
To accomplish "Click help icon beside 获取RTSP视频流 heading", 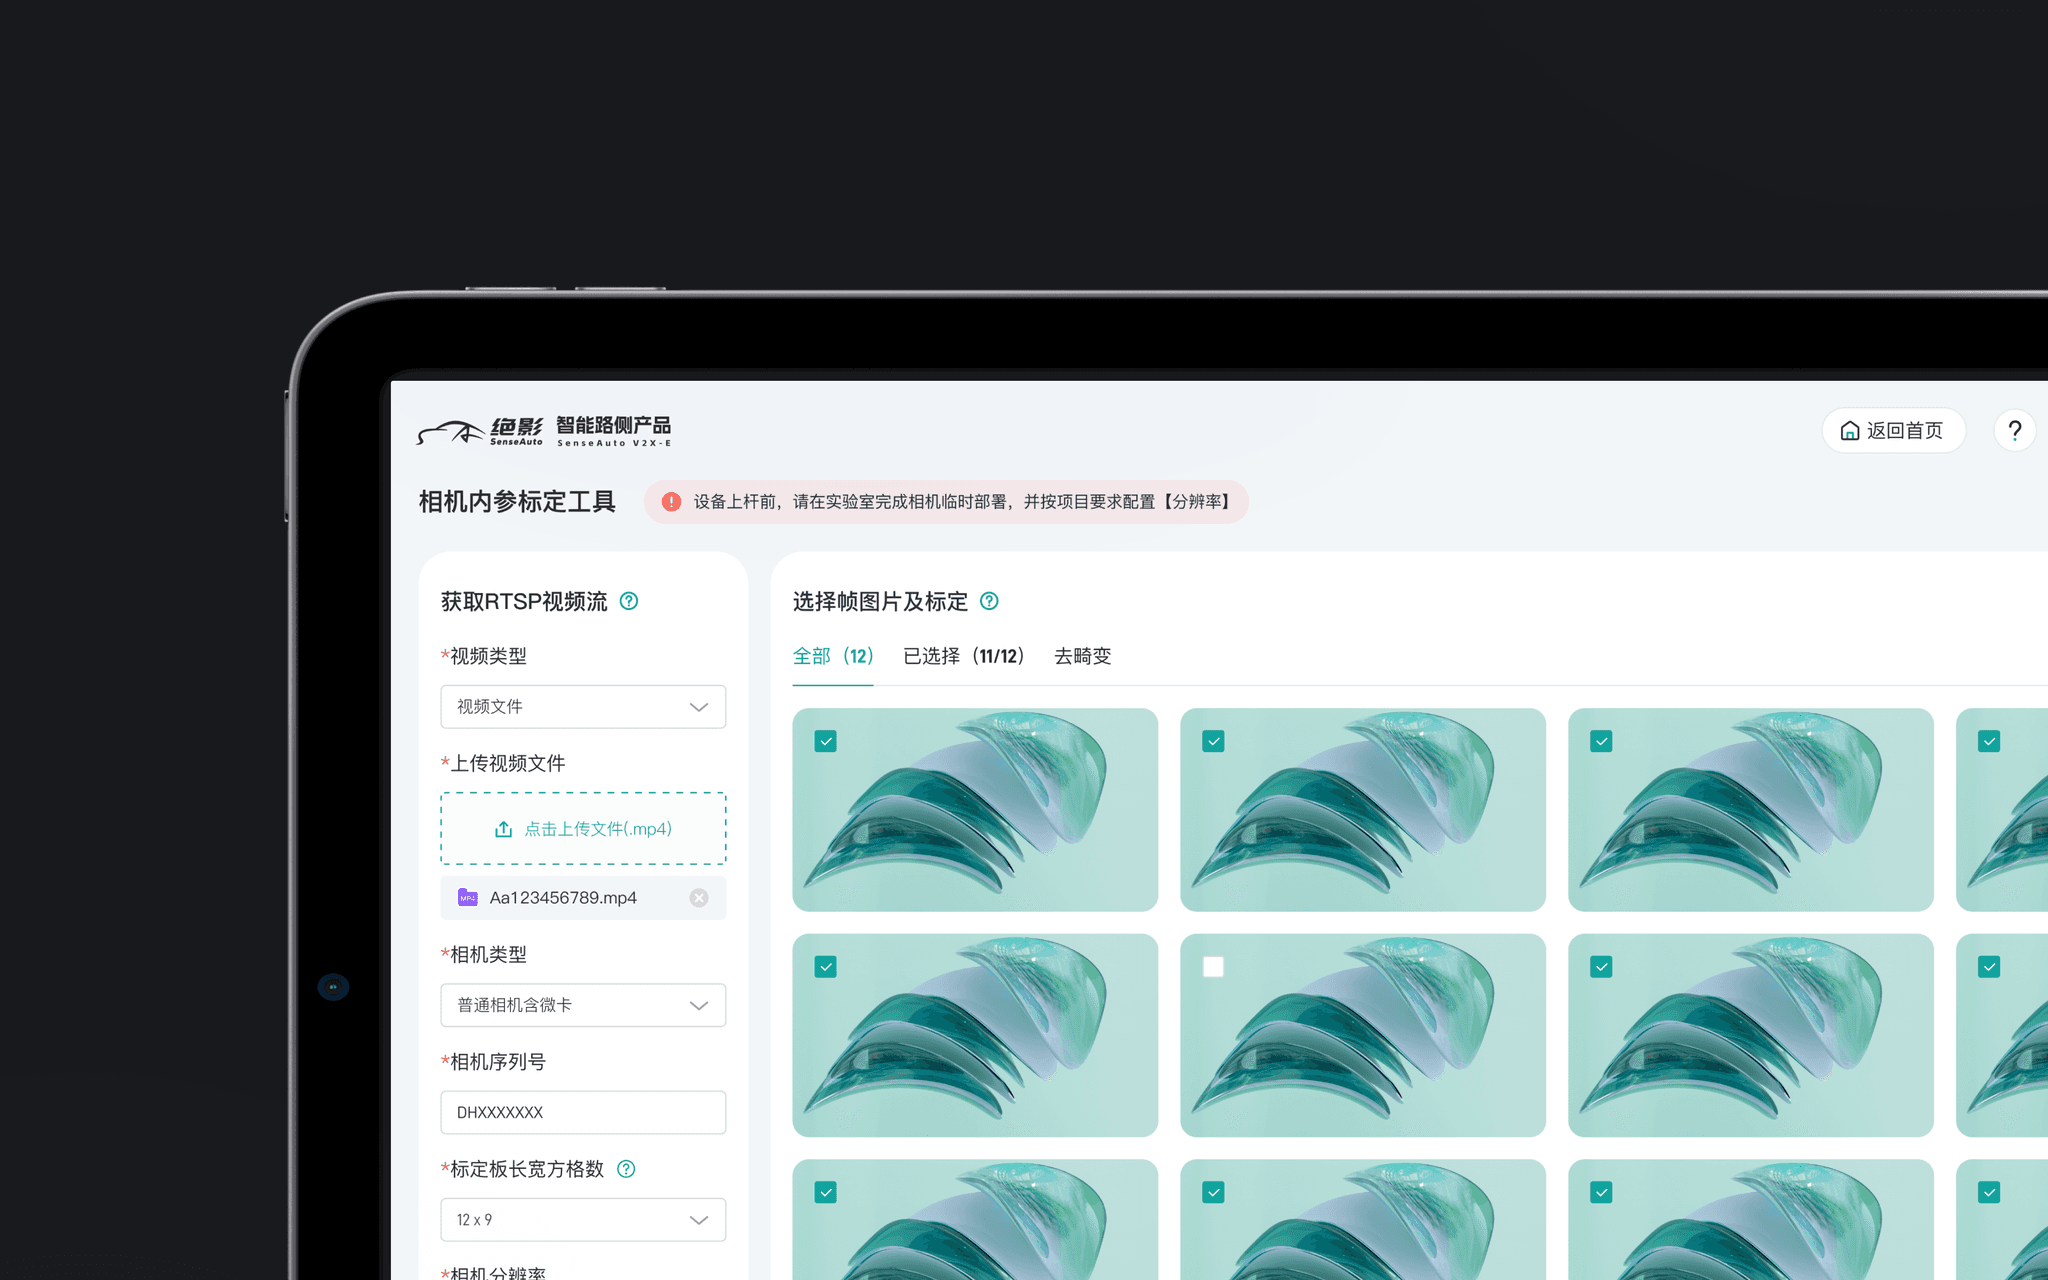I will coord(629,601).
